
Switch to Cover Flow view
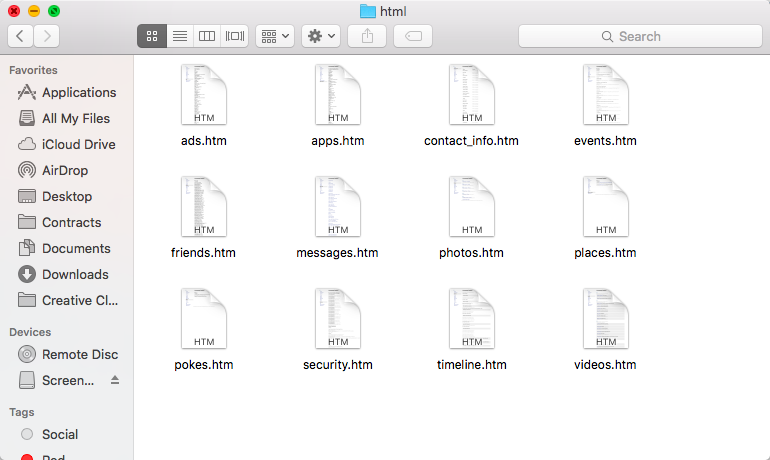click(235, 36)
